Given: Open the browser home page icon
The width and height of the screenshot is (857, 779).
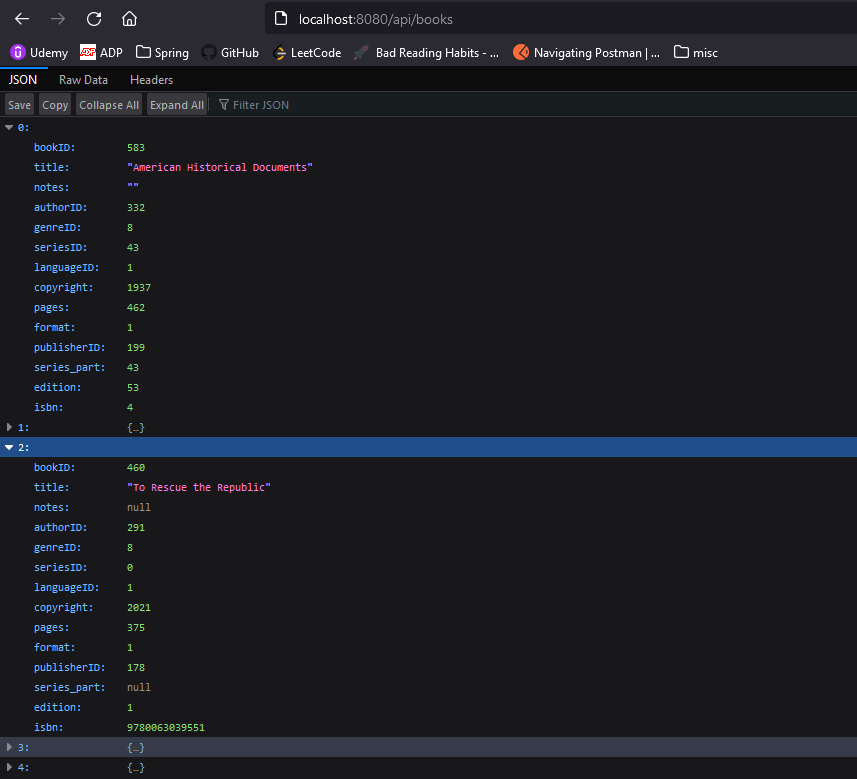Looking at the screenshot, I should (x=129, y=19).
